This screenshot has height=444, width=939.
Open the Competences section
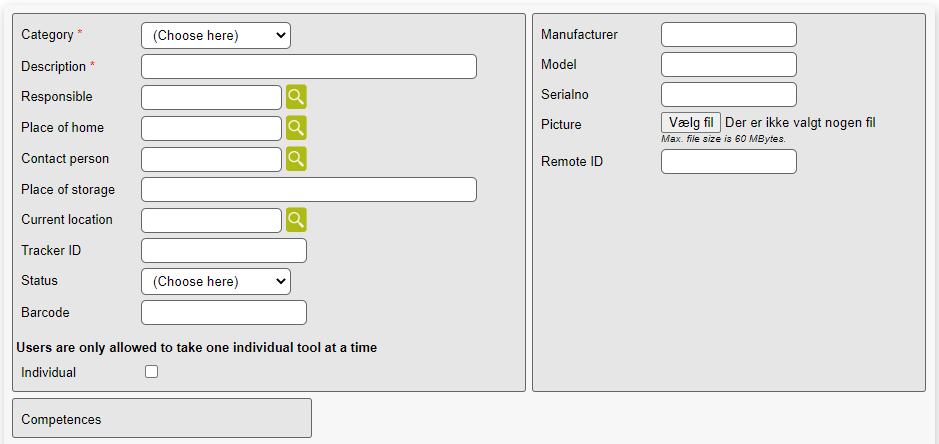(x=161, y=419)
